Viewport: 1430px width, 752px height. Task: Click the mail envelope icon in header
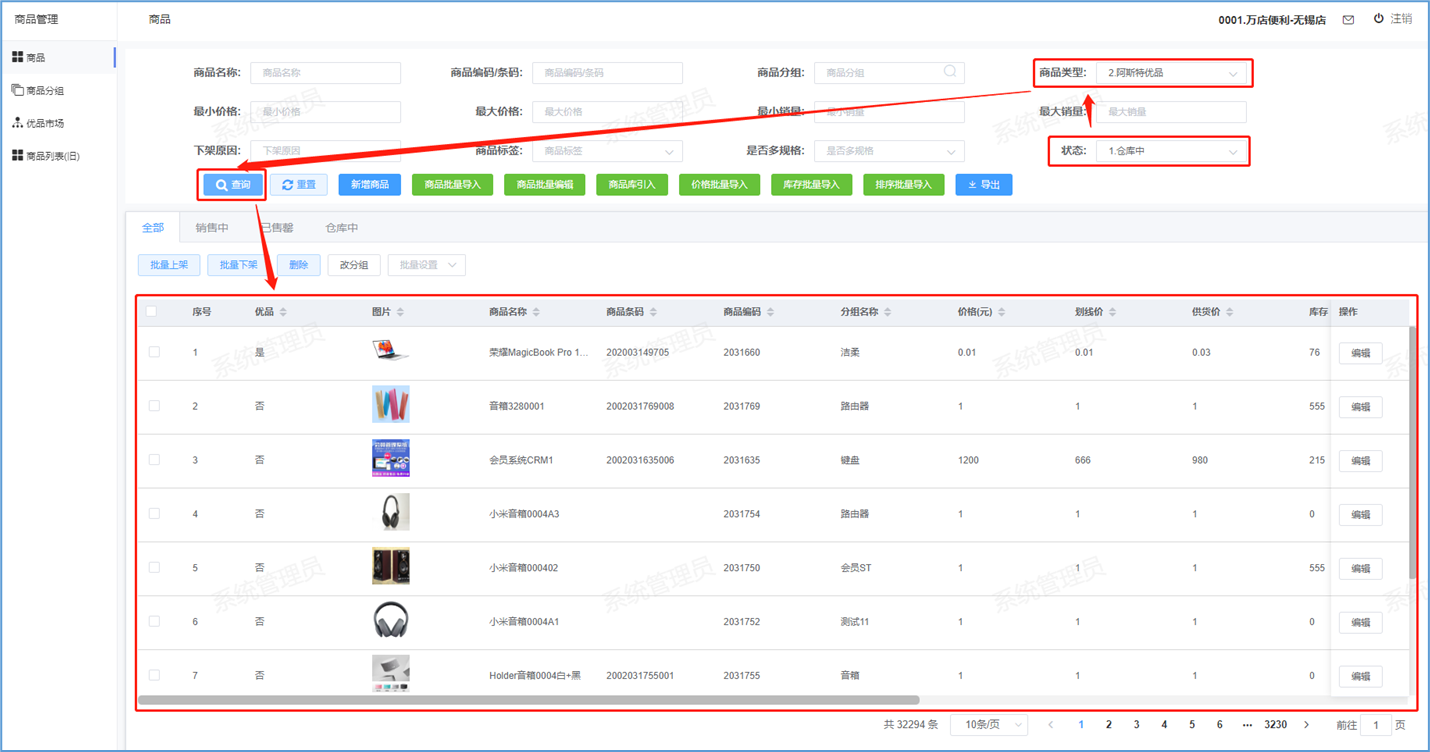(1348, 20)
